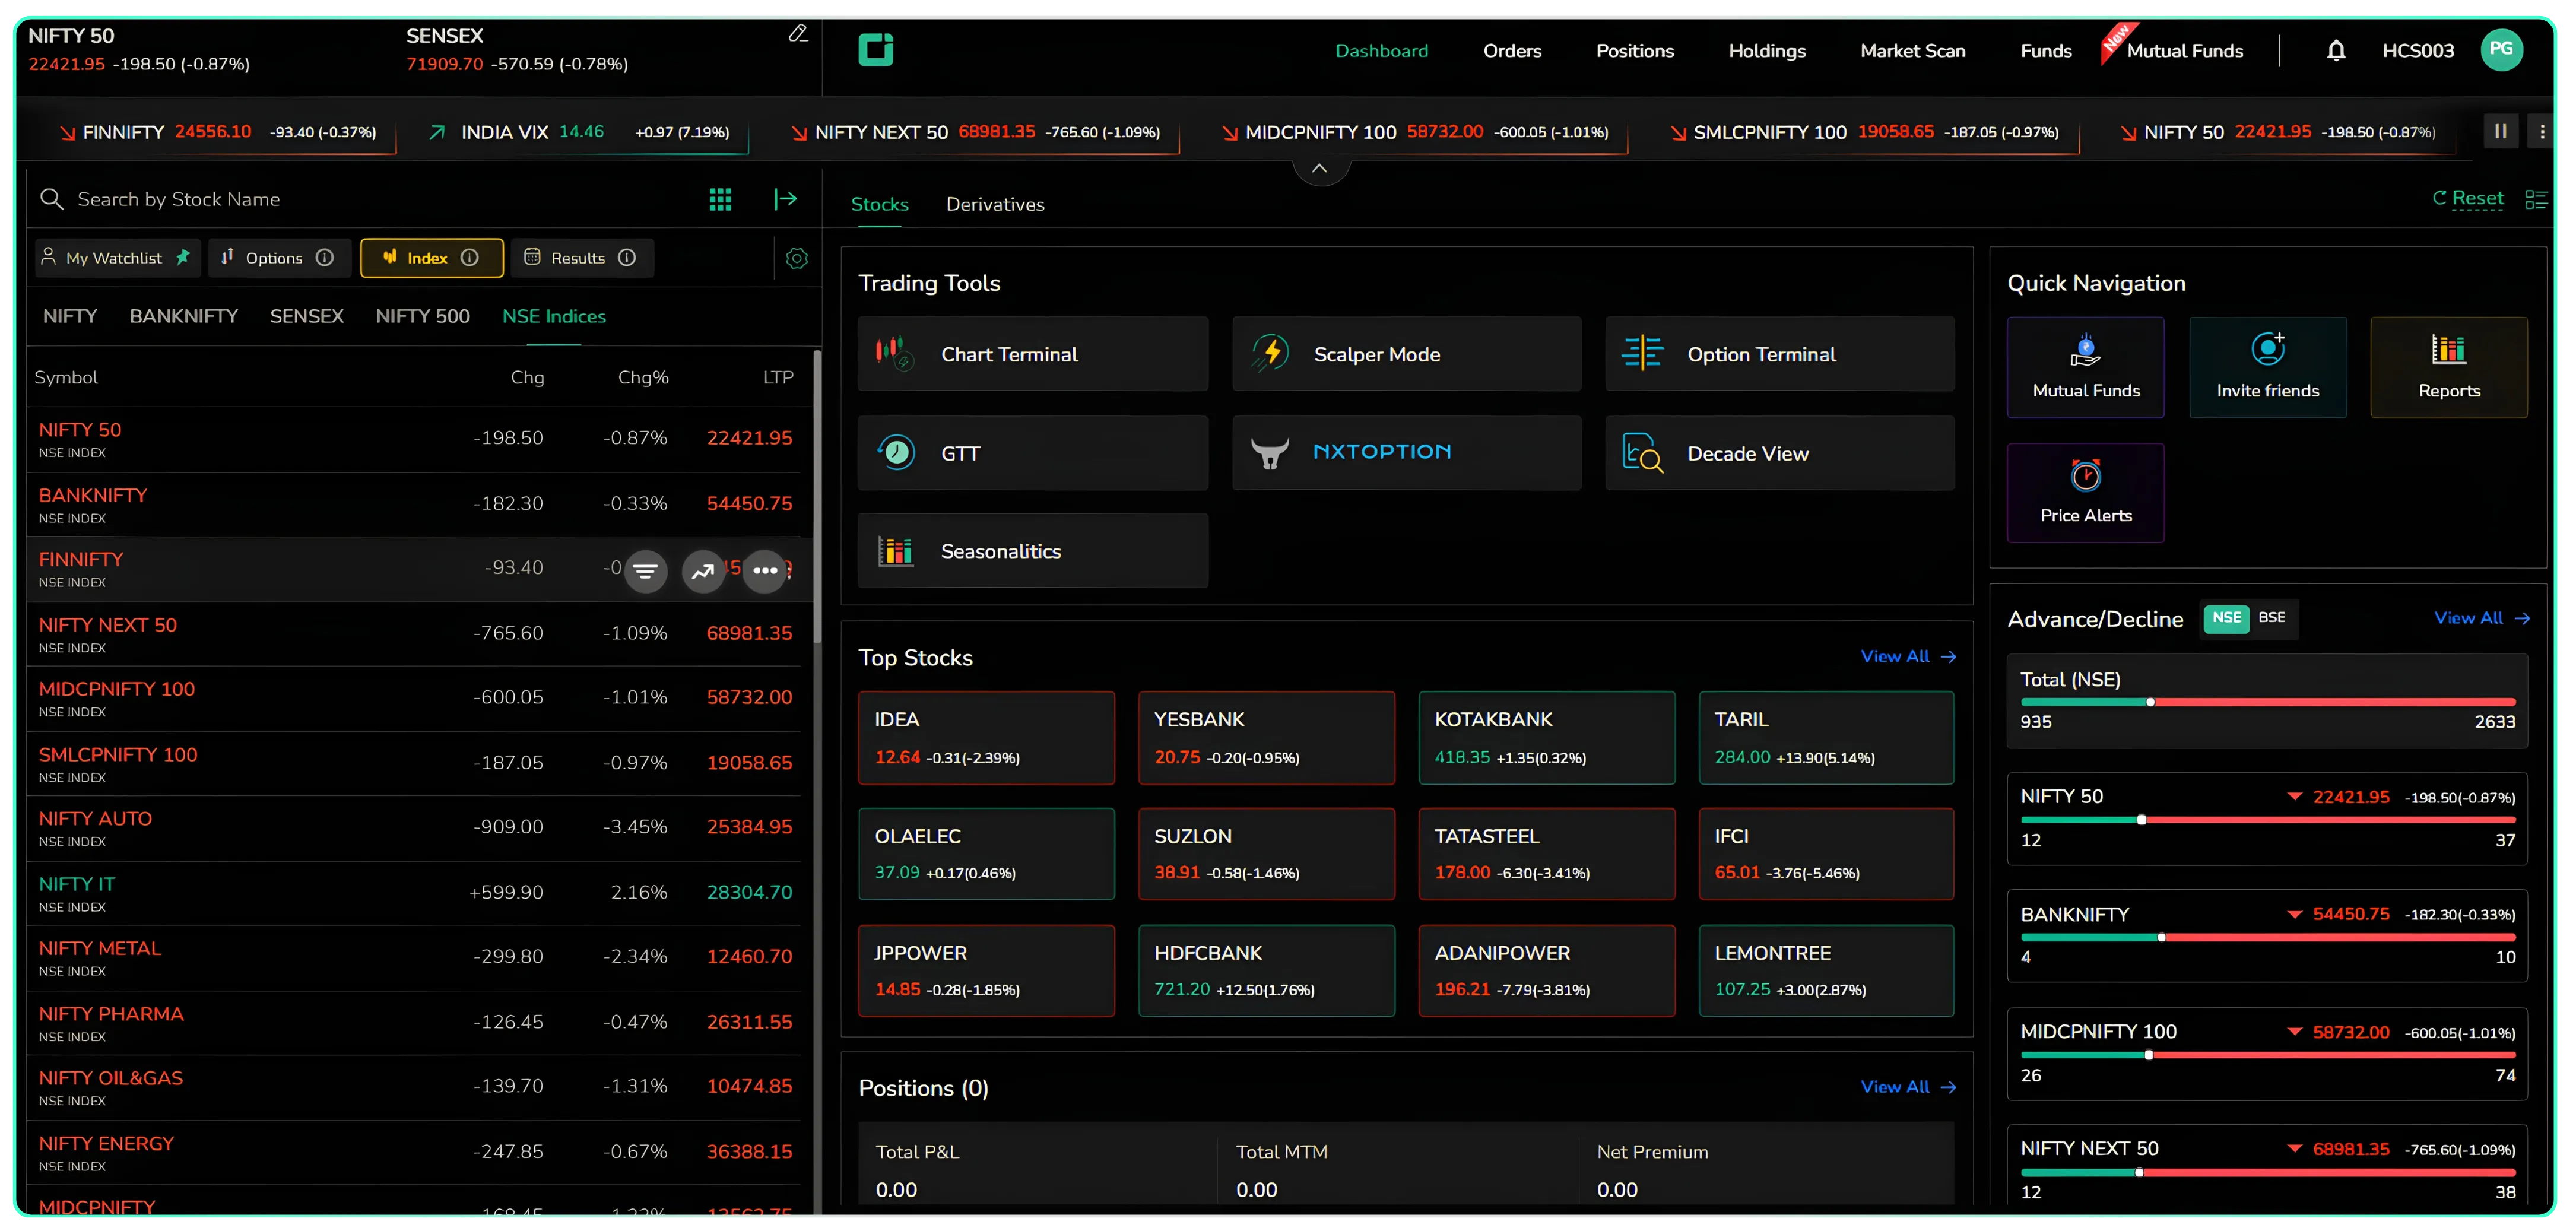The width and height of the screenshot is (2576, 1231).
Task: Open Invite friends quick navigation tile
Action: coord(2267,367)
